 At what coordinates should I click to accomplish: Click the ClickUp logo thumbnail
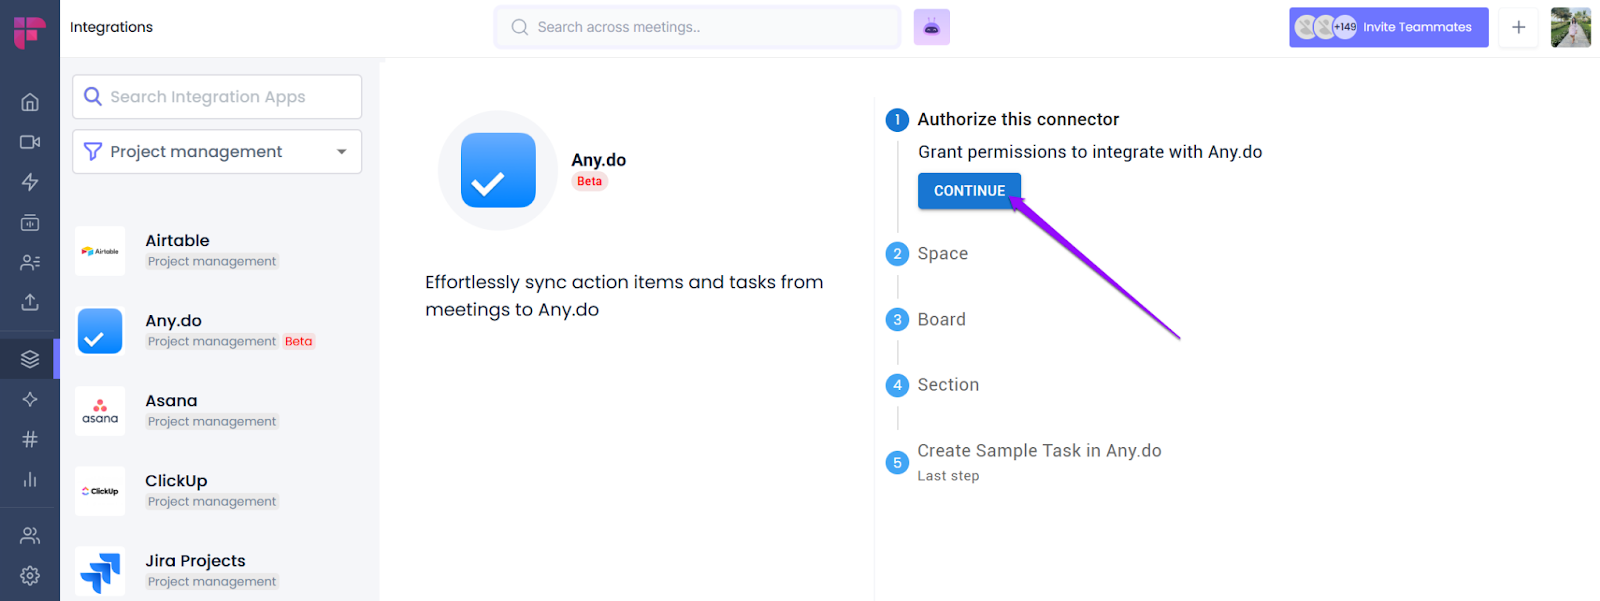click(x=100, y=491)
